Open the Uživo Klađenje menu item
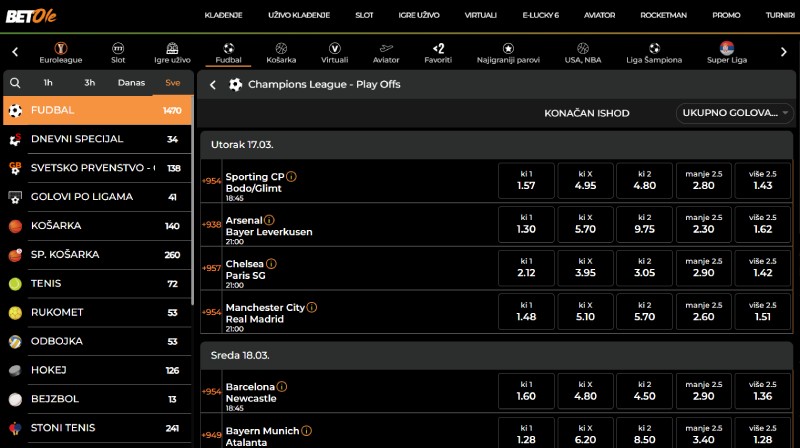This screenshot has height=448, width=800. coord(294,15)
